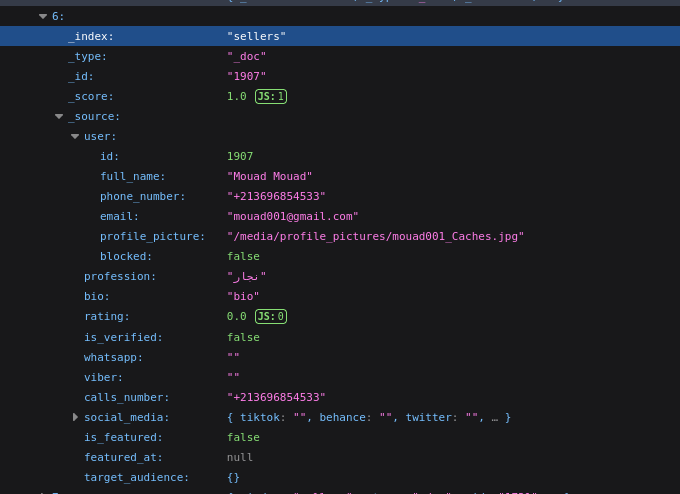Select the full_name key

(x=133, y=176)
